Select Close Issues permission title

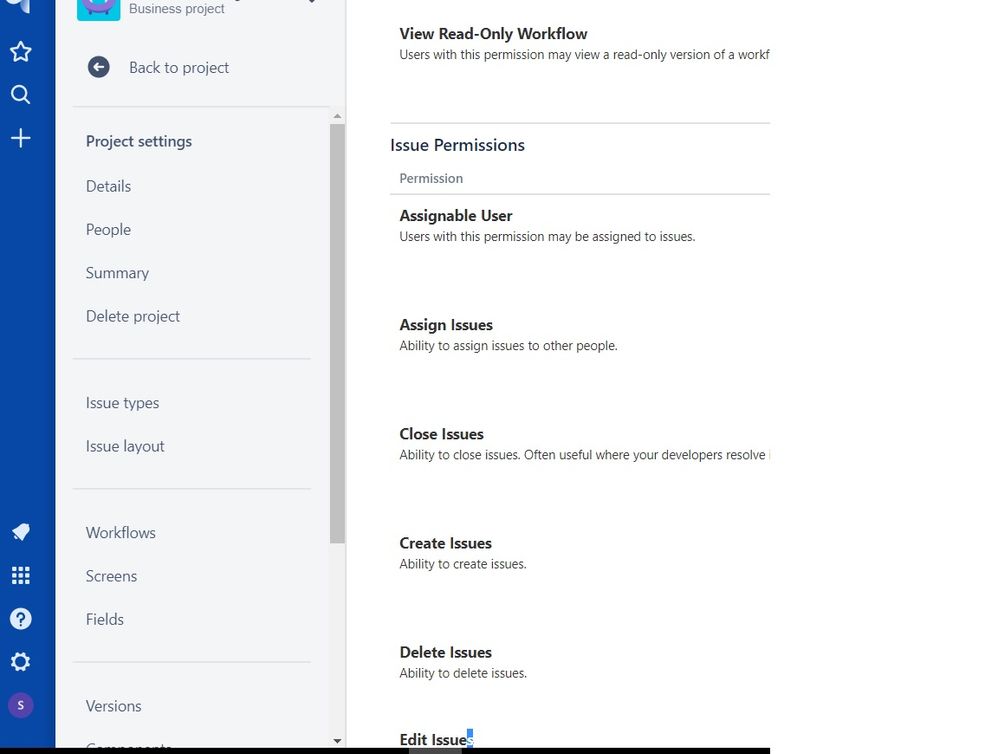point(441,434)
